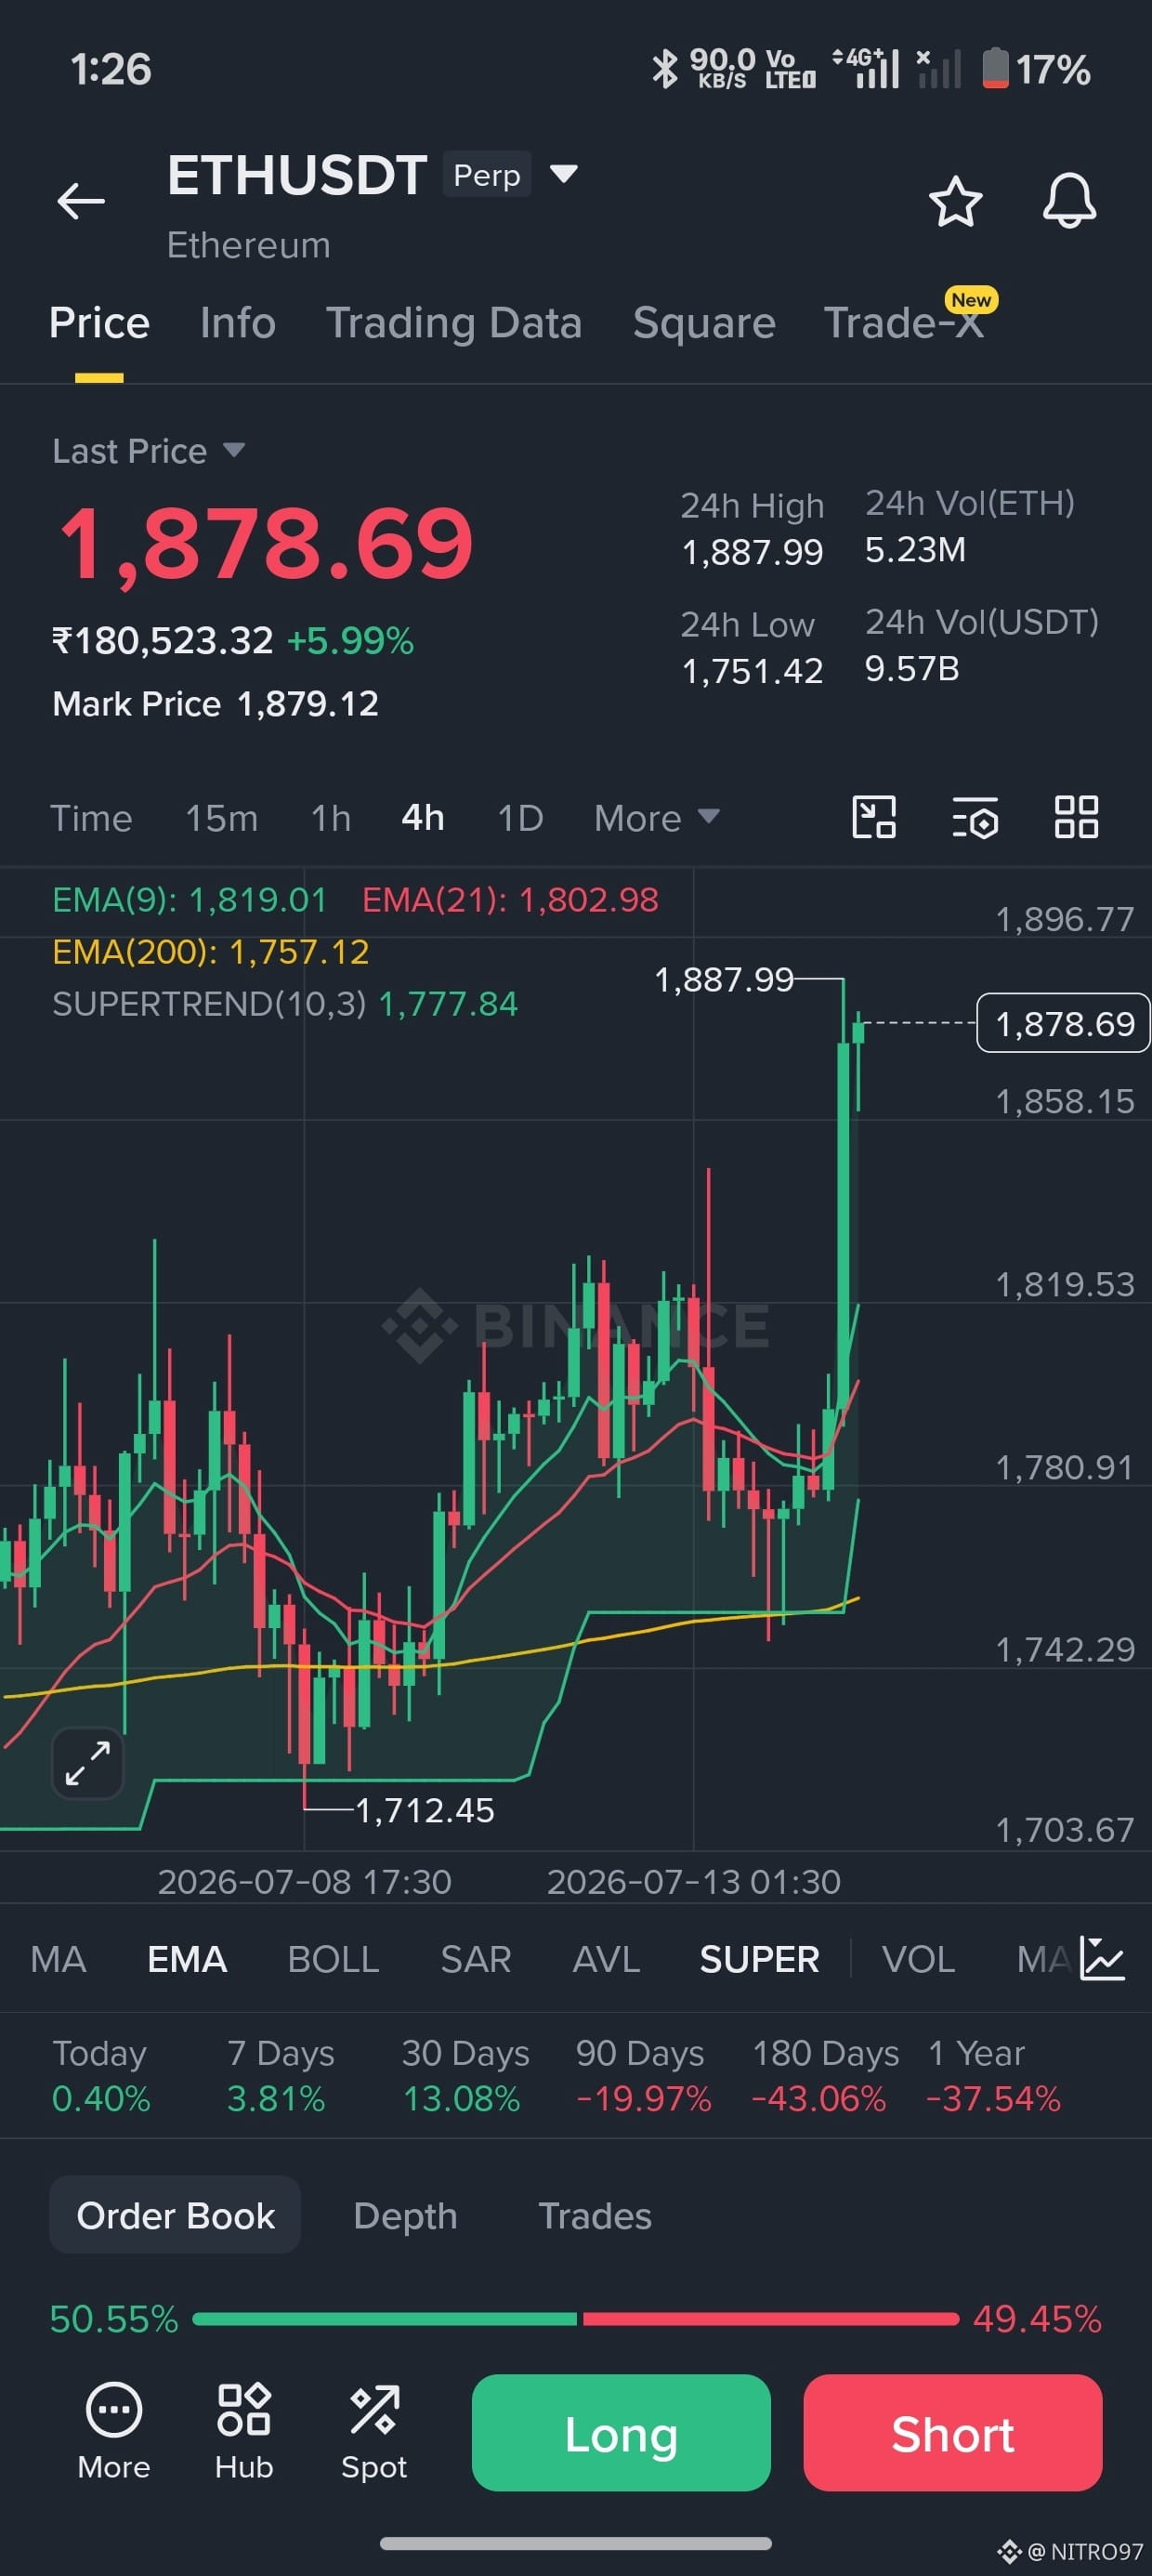The image size is (1152, 2576).
Task: Open the Order Book view
Action: click(175, 2215)
